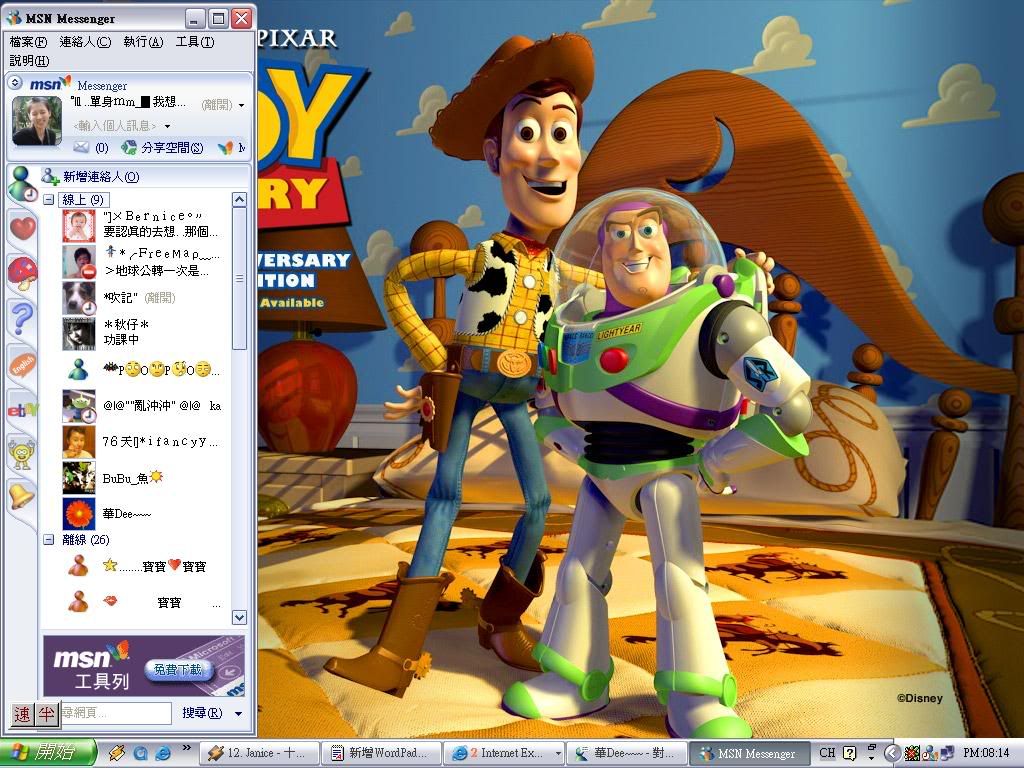
Task: Collapse the 離線 (26) group
Action: (x=48, y=539)
